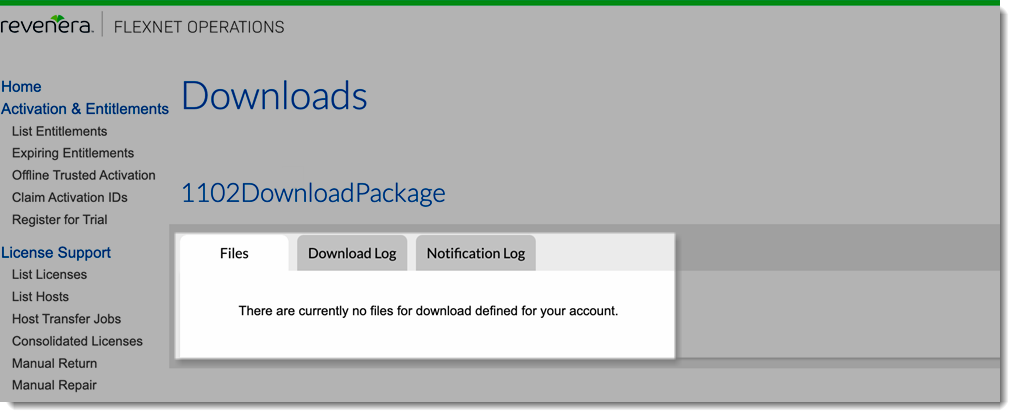Screen dimensions: 1015x417
Task: Open List Entitlements page
Action: [59, 131]
